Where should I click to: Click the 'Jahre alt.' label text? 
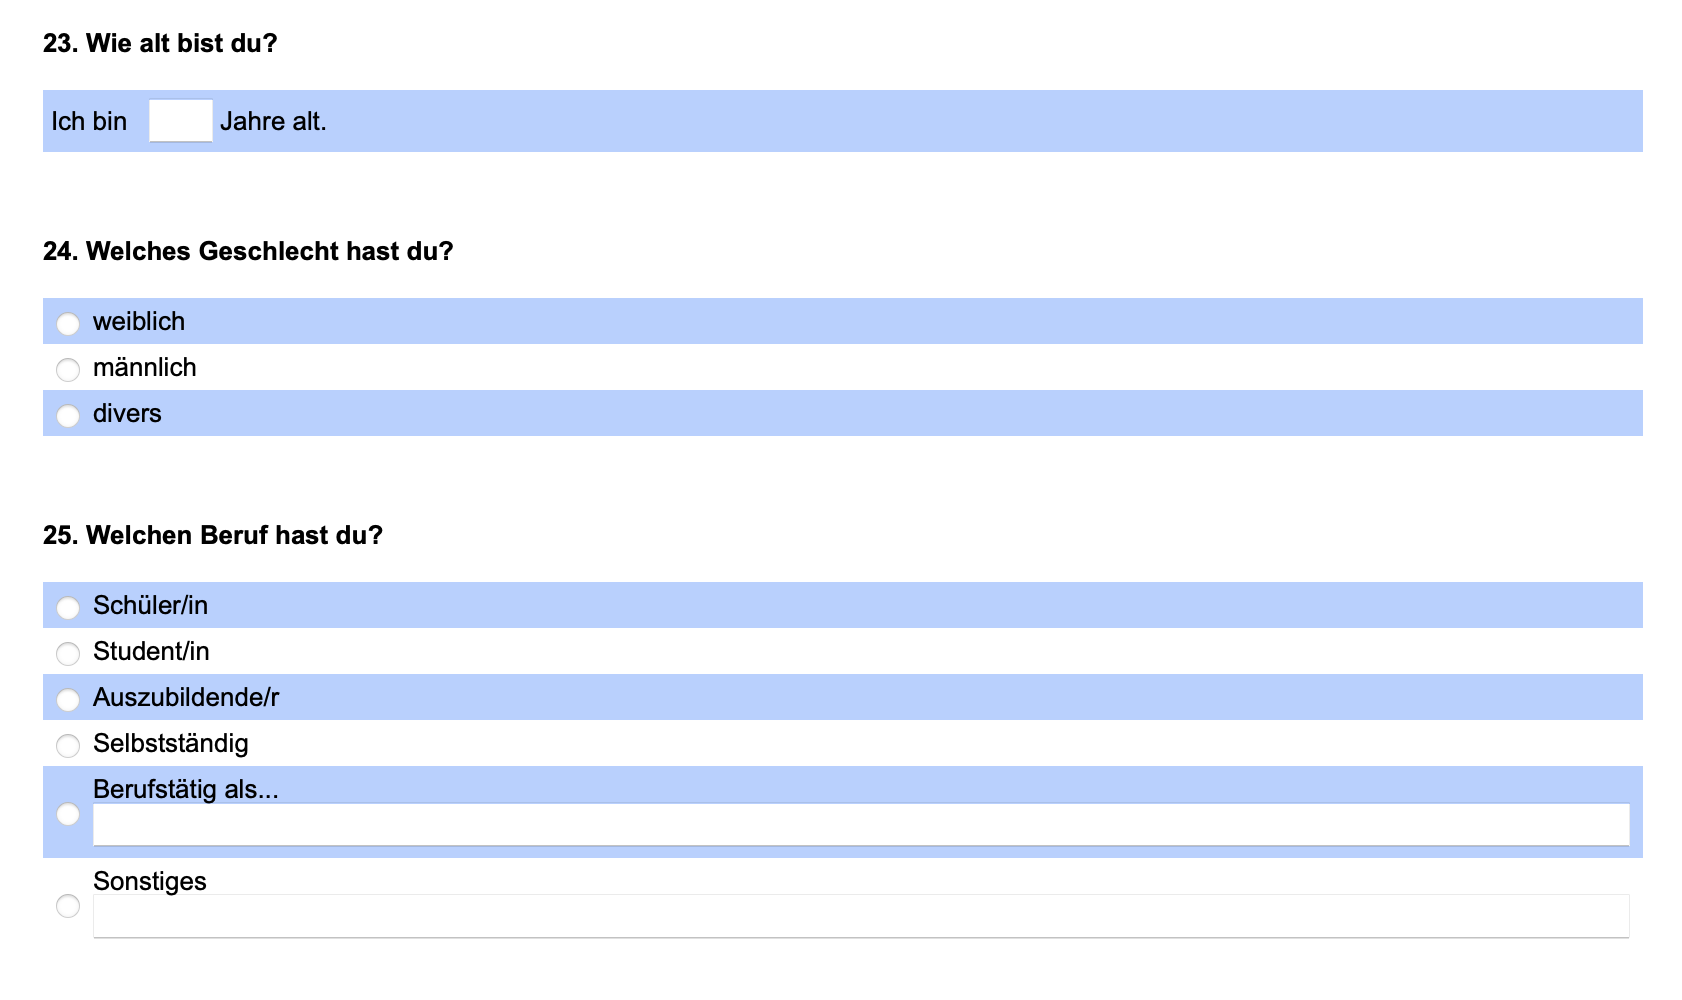273,121
